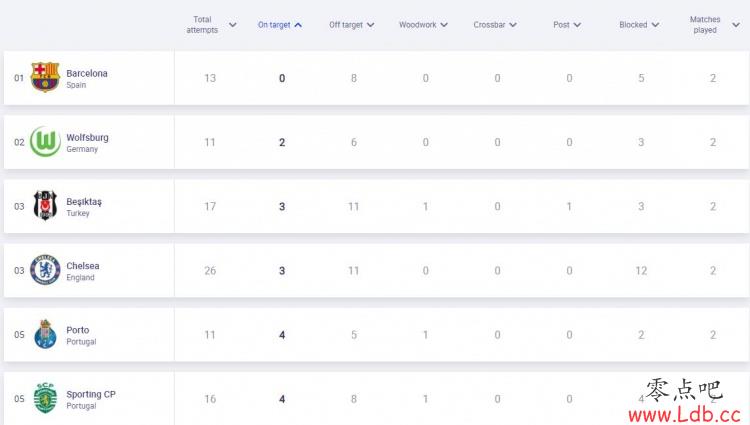Click the Sporting CP club crest
The height and width of the screenshot is (425, 750).
click(x=45, y=398)
